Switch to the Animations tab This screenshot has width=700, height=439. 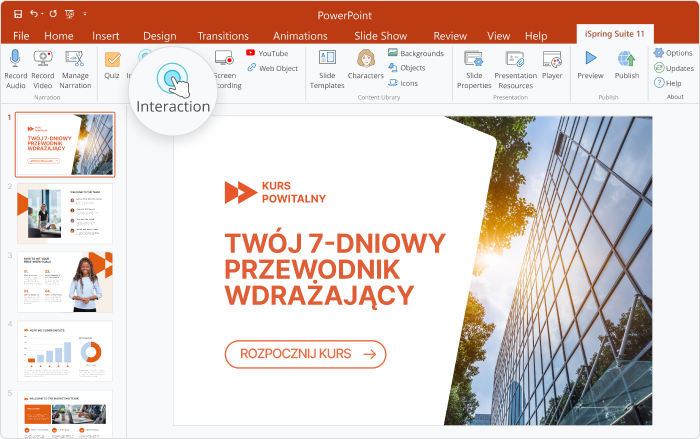(x=300, y=36)
